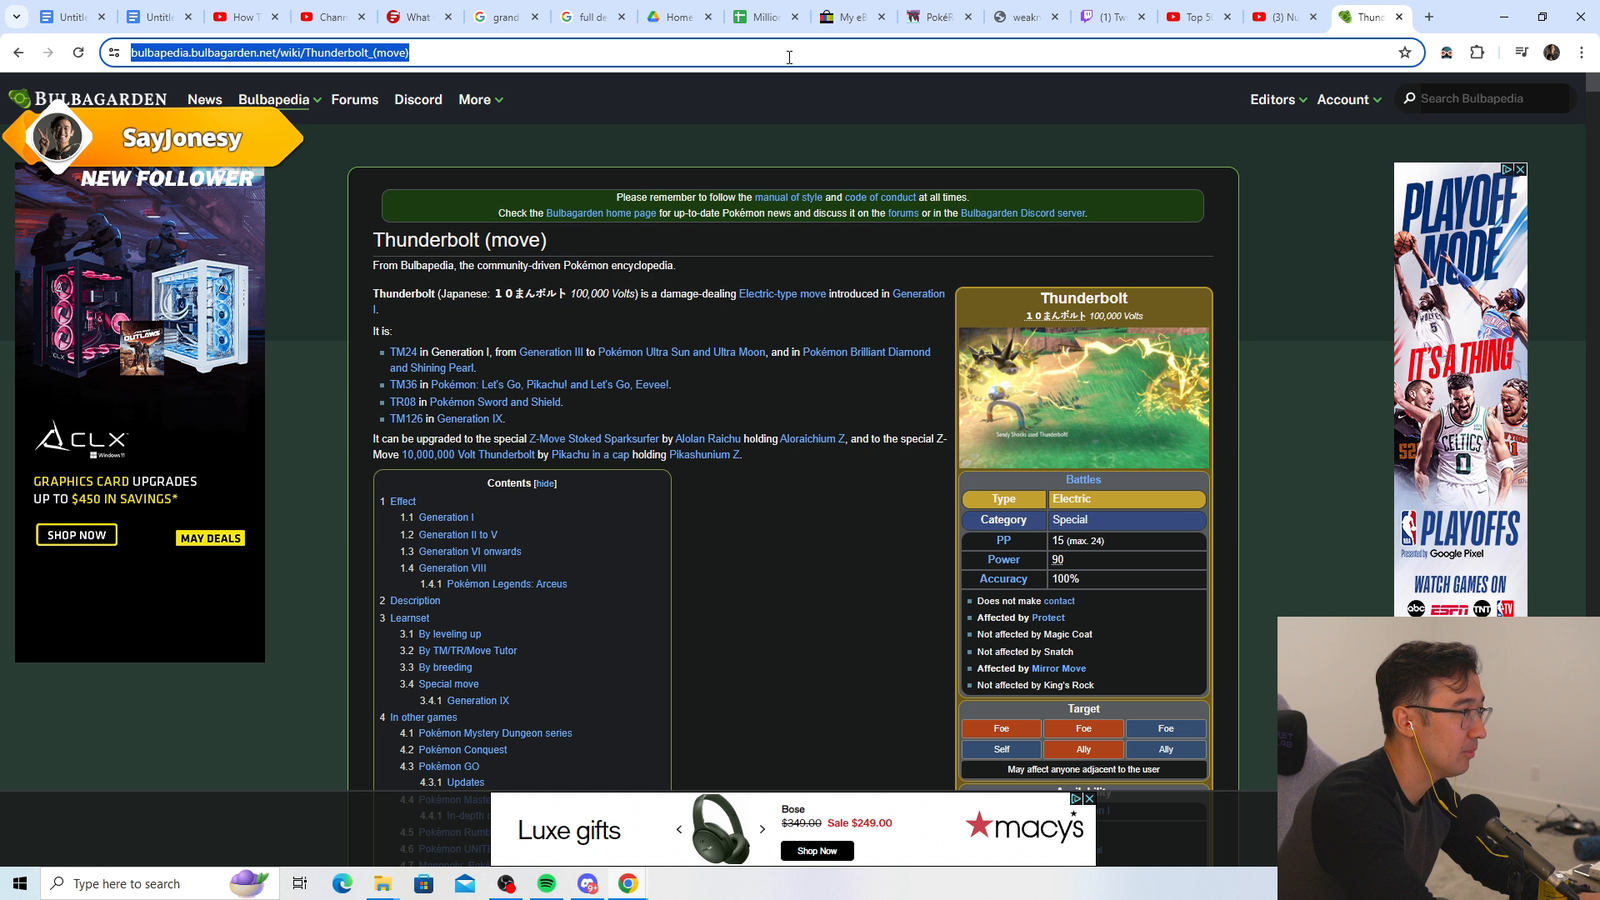The width and height of the screenshot is (1600, 900).
Task: Launch Microsoft Edge from the taskbar
Action: (342, 883)
